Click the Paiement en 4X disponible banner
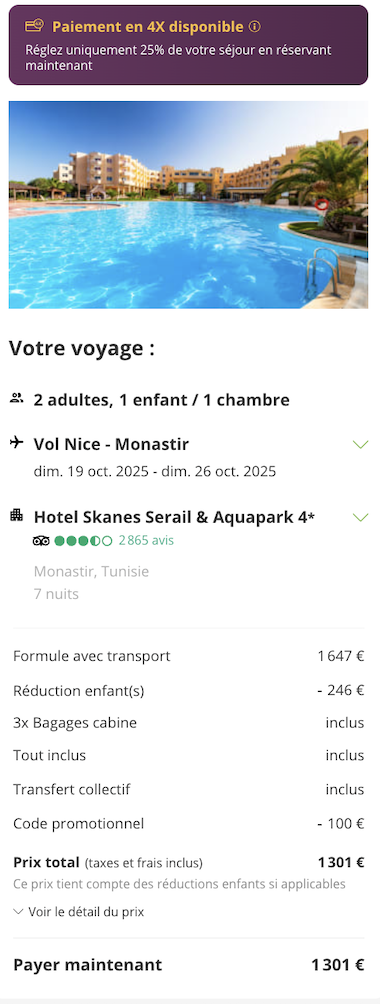 pyautogui.click(x=188, y=45)
